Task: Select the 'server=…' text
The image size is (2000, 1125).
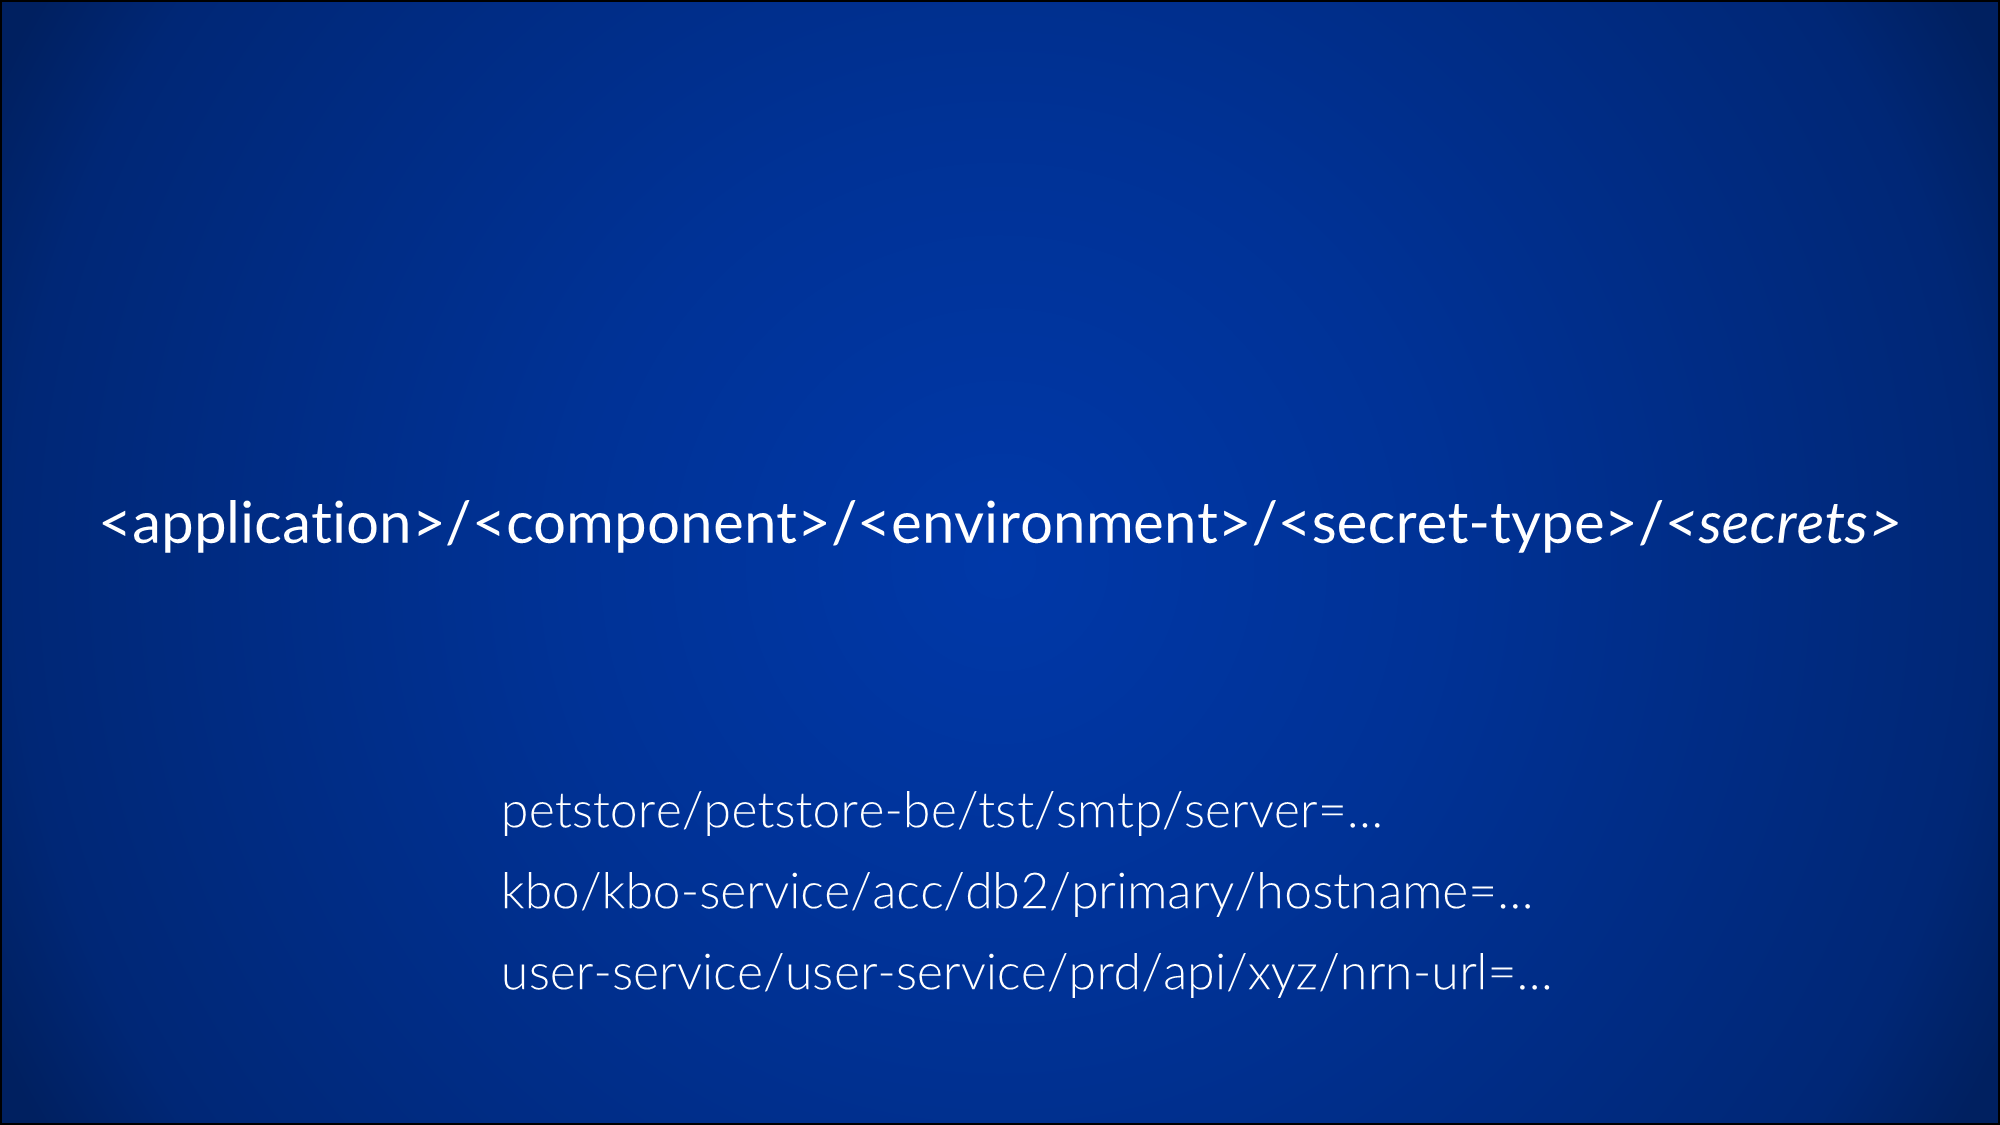Action: coord(1282,811)
